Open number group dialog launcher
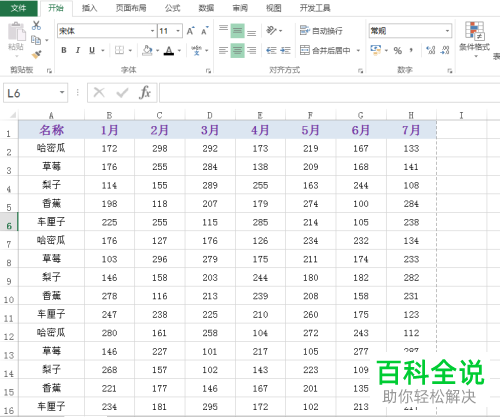The width and height of the screenshot is (500, 417). pos(450,71)
